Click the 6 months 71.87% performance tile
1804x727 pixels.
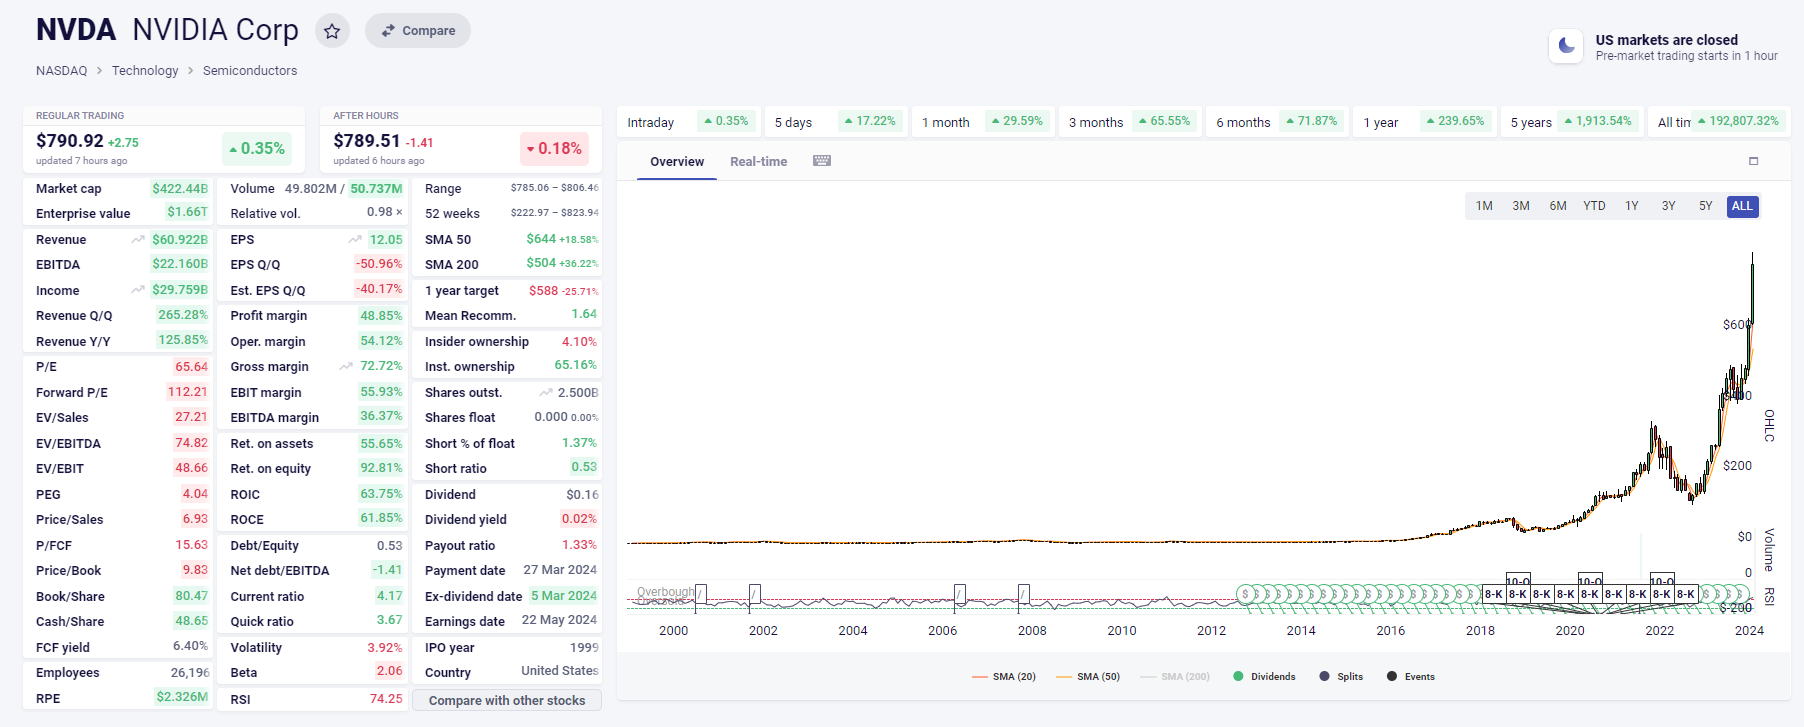pos(1277,122)
